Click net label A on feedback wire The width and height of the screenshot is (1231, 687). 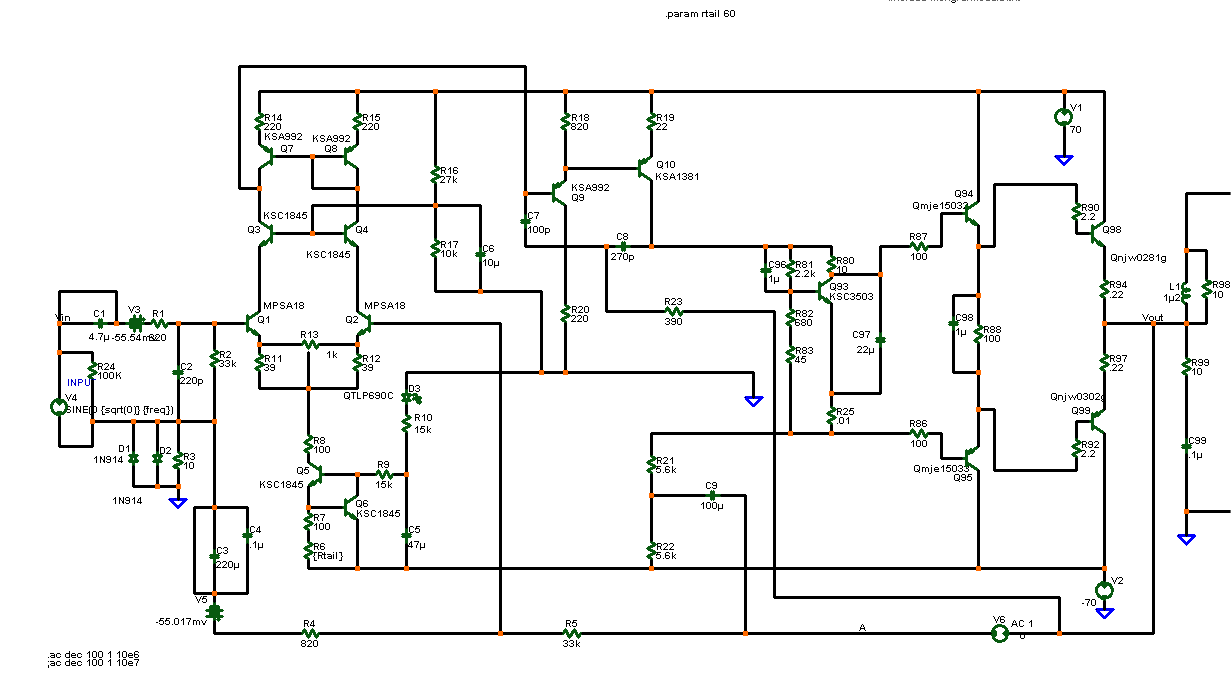pos(861,627)
